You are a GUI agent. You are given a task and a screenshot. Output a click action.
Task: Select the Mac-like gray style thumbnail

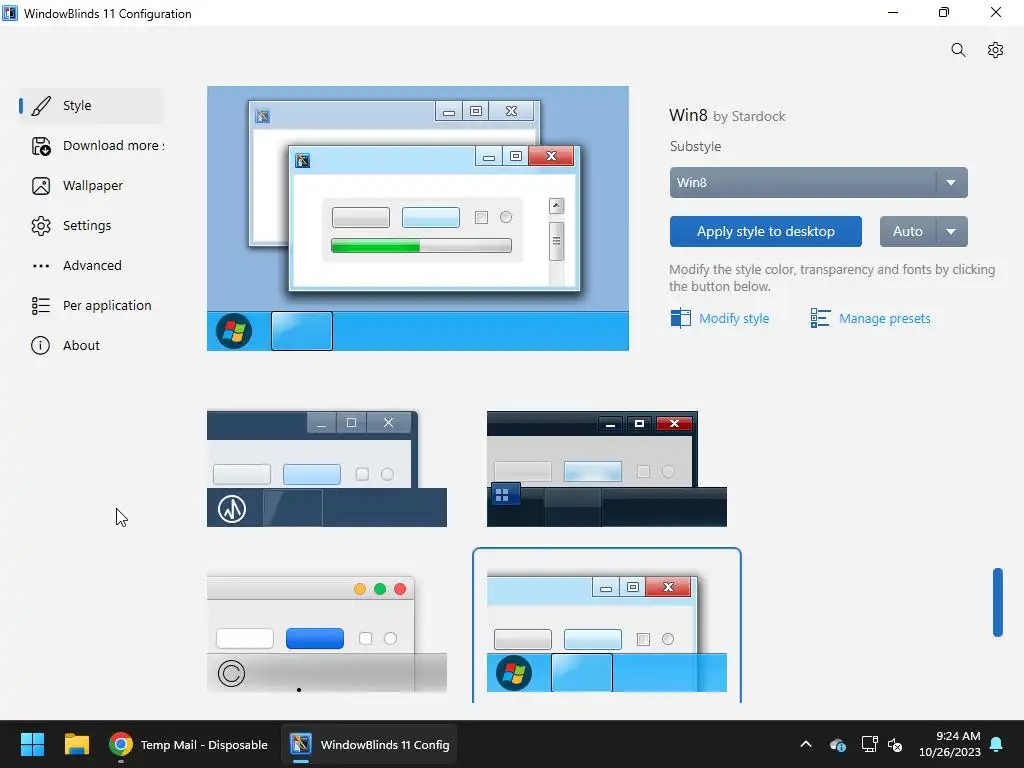point(327,633)
